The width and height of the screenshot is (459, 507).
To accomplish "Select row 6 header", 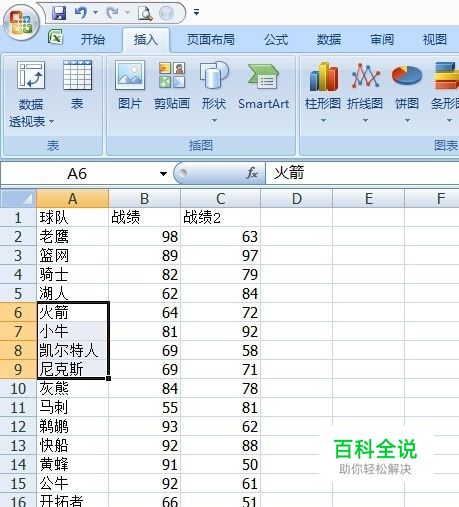I will click(x=18, y=313).
